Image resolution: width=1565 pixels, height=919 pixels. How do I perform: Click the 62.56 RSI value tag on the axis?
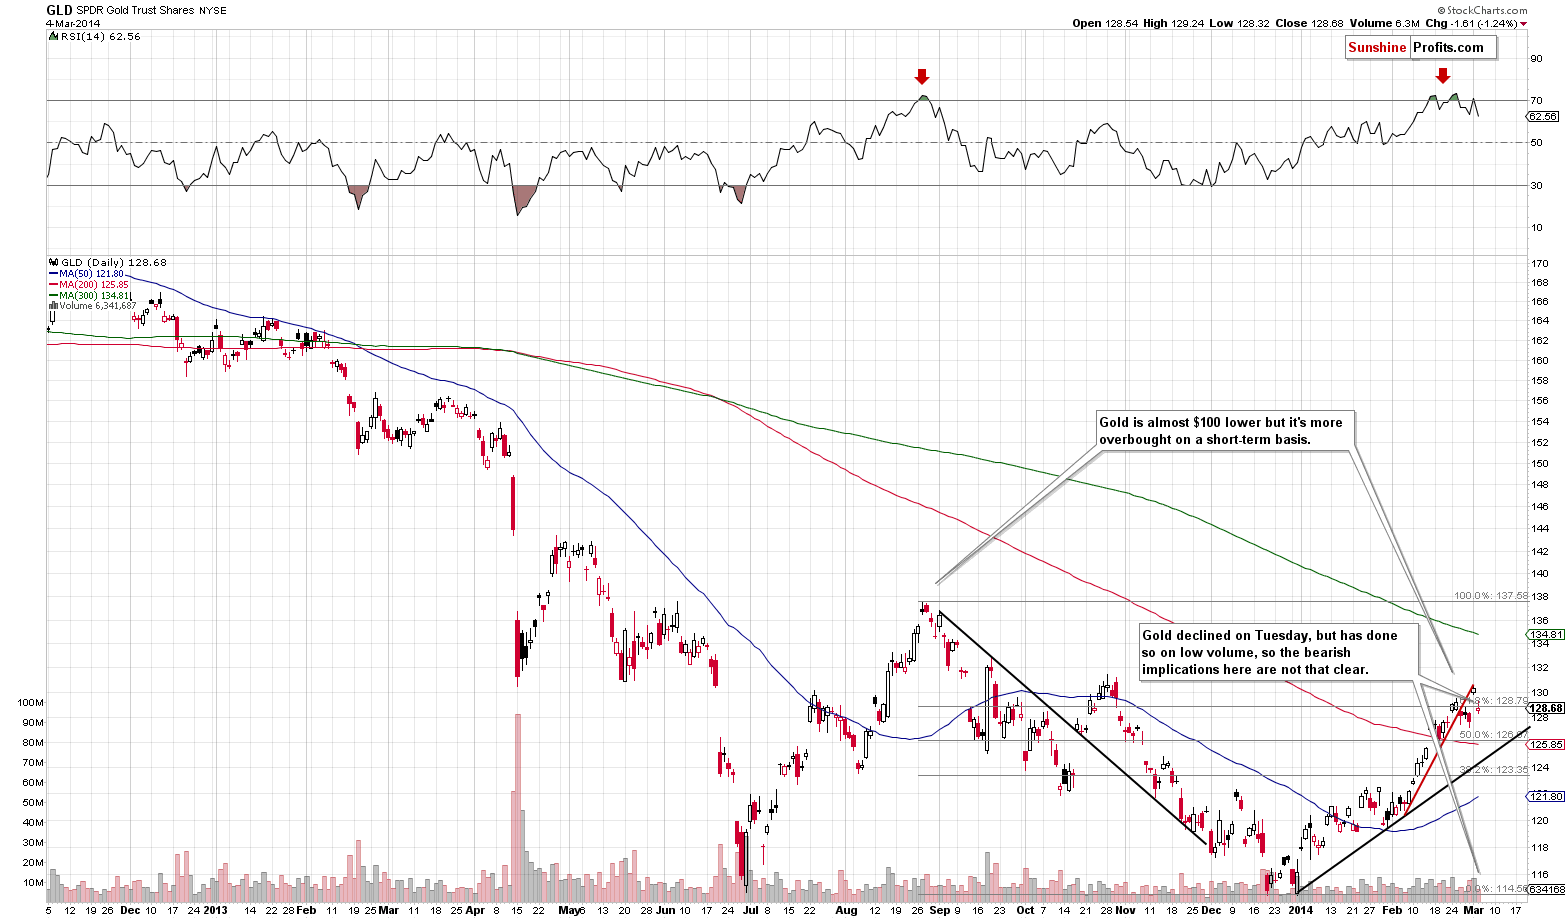coord(1543,116)
